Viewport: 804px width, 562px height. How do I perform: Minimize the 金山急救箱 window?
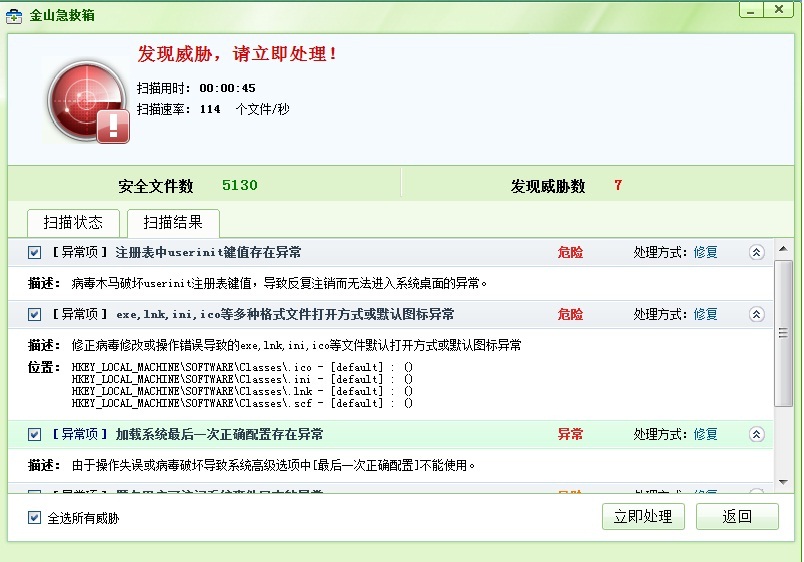[x=751, y=10]
